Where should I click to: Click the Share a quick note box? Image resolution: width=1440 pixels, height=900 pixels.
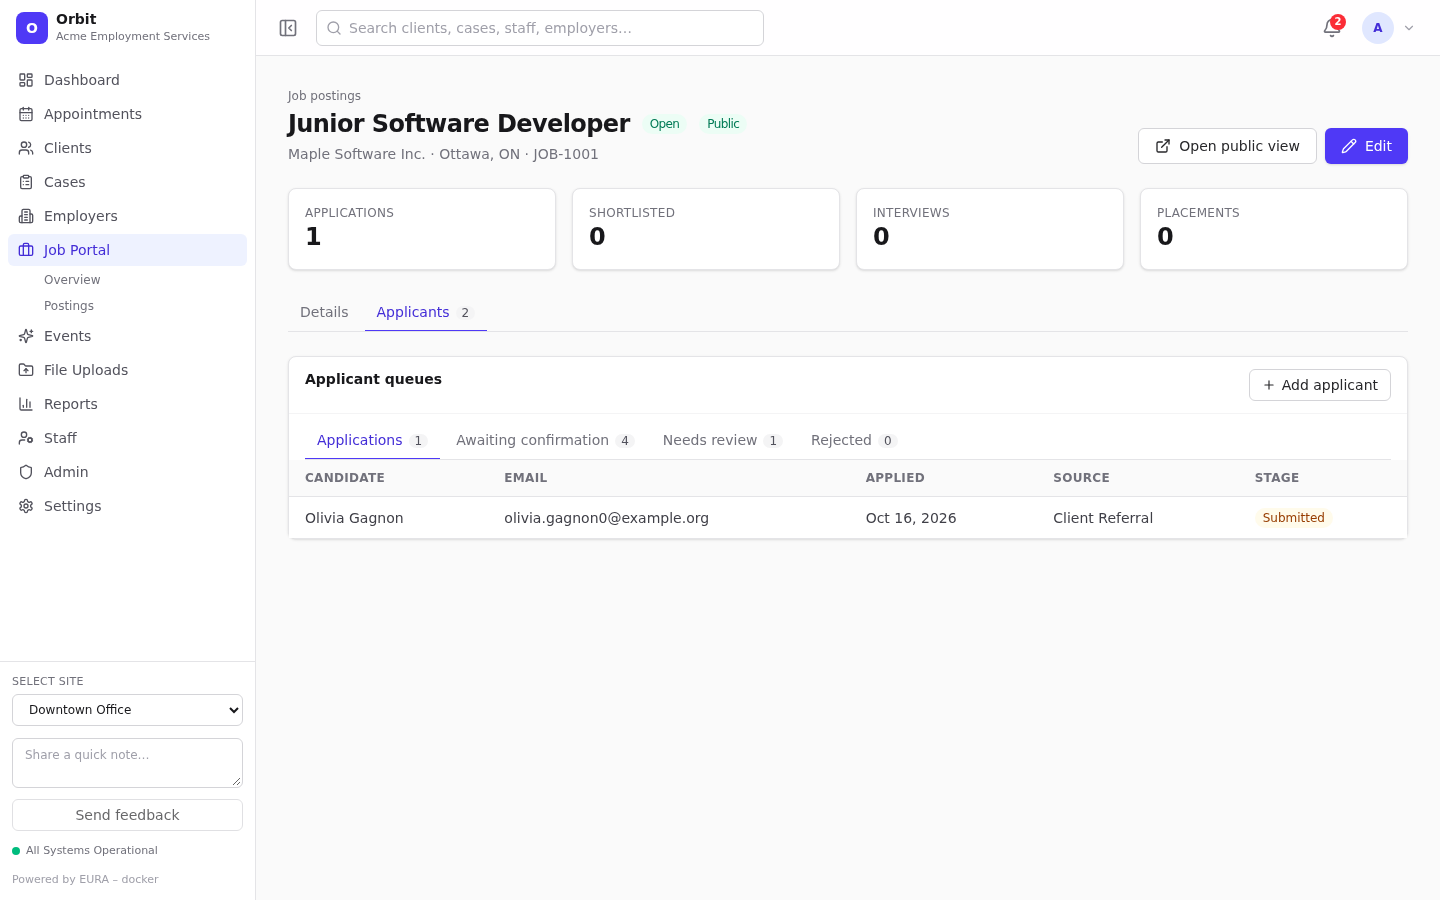(x=127, y=763)
